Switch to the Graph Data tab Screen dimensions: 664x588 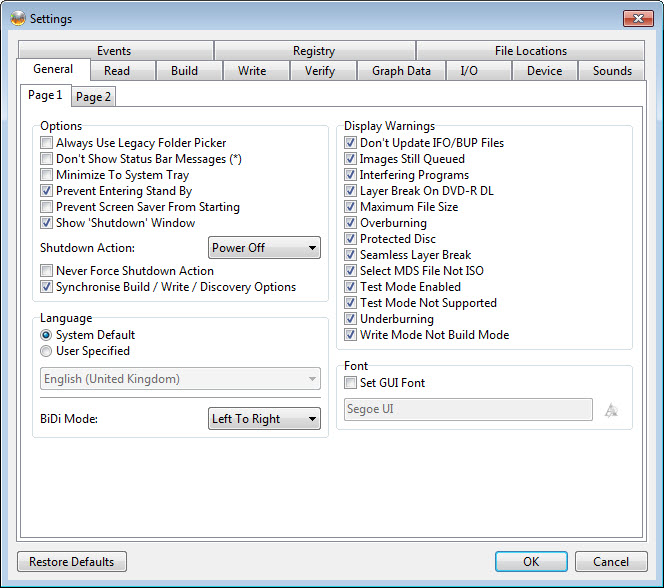point(401,71)
